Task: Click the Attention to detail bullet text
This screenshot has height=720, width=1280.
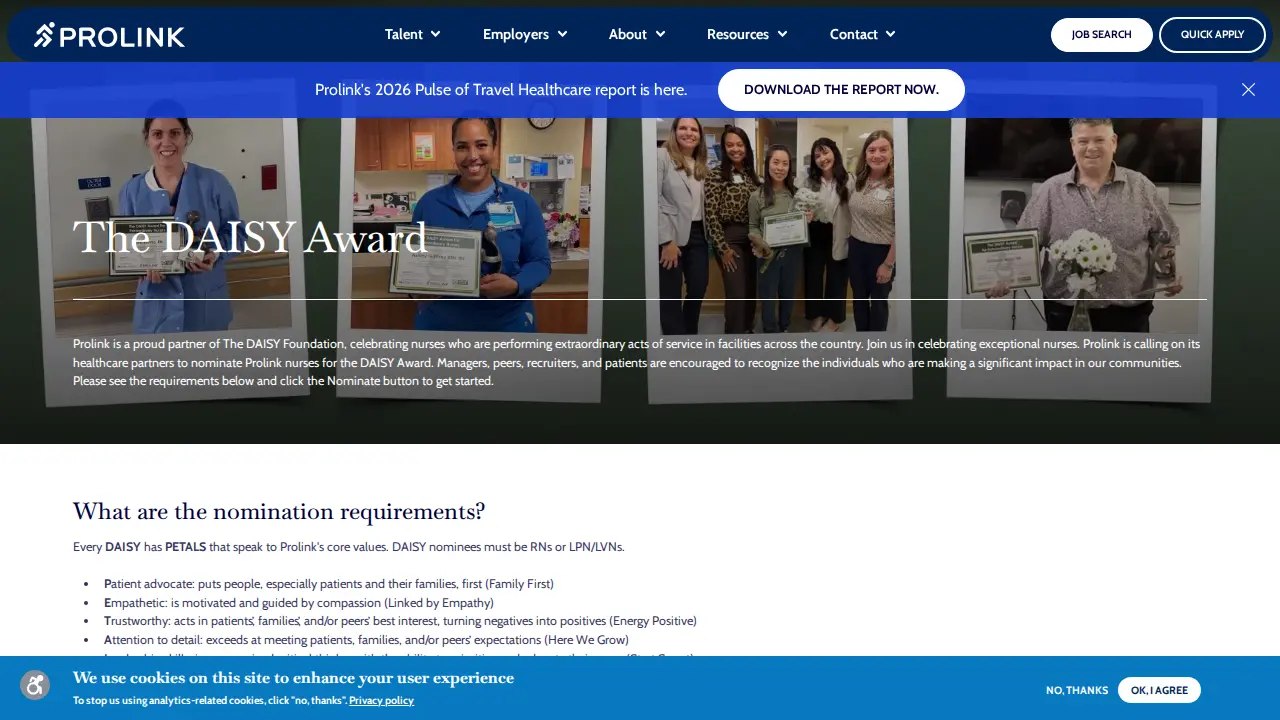Action: [366, 640]
